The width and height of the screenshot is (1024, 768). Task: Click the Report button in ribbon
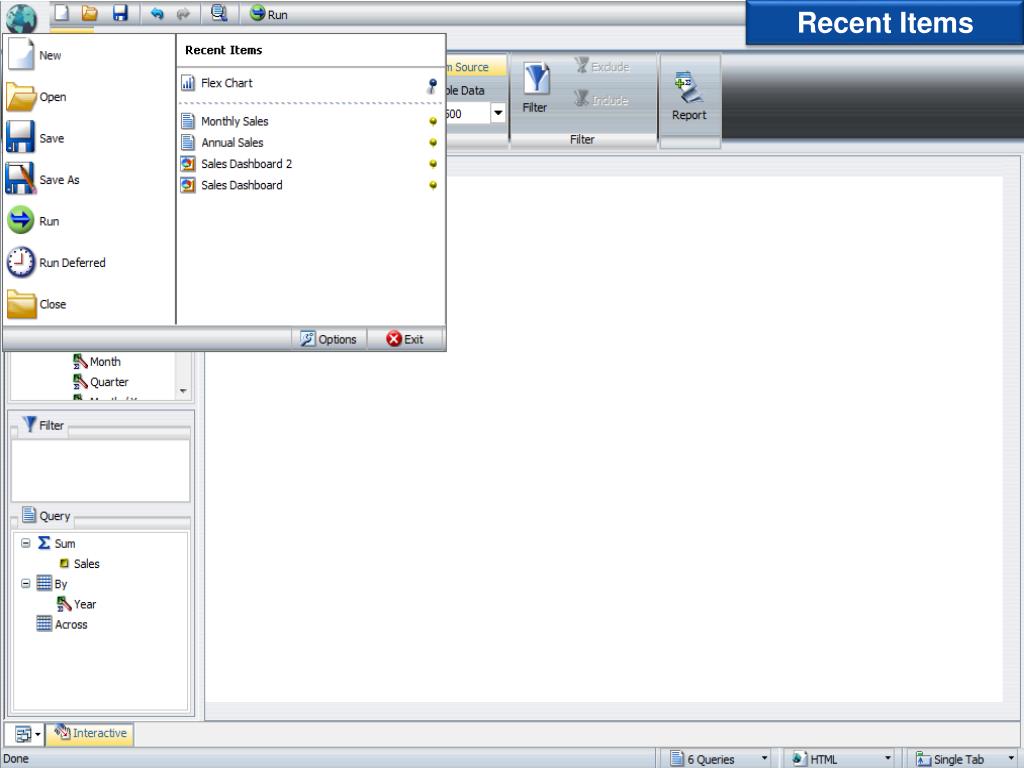point(689,96)
